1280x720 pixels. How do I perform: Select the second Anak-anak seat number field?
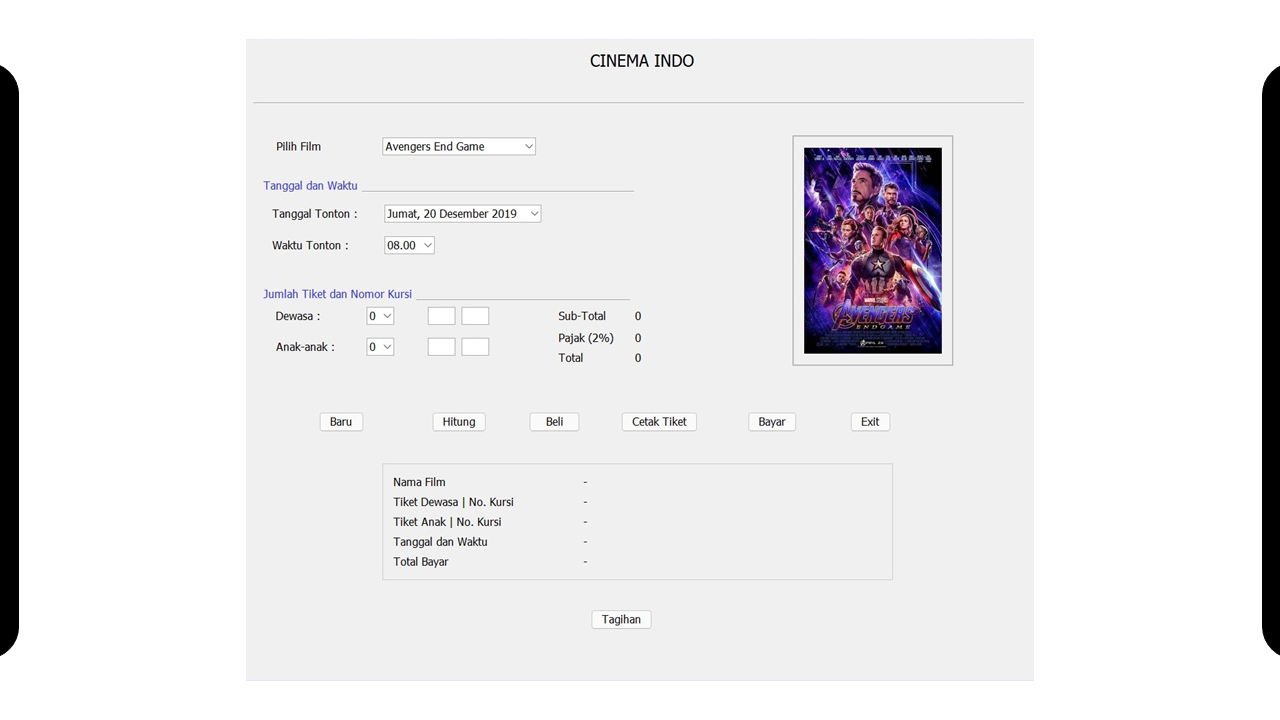[x=475, y=347]
